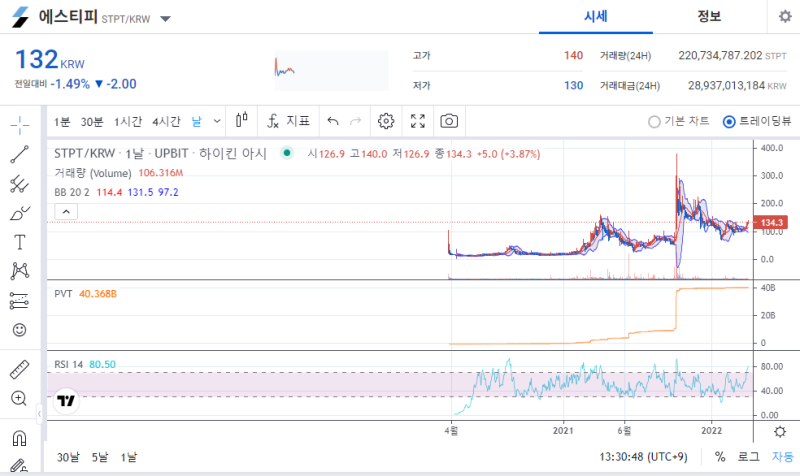Open timezone menu 13:30:48 (UTC+9)
The width and height of the screenshot is (800, 476).
[x=643, y=457]
